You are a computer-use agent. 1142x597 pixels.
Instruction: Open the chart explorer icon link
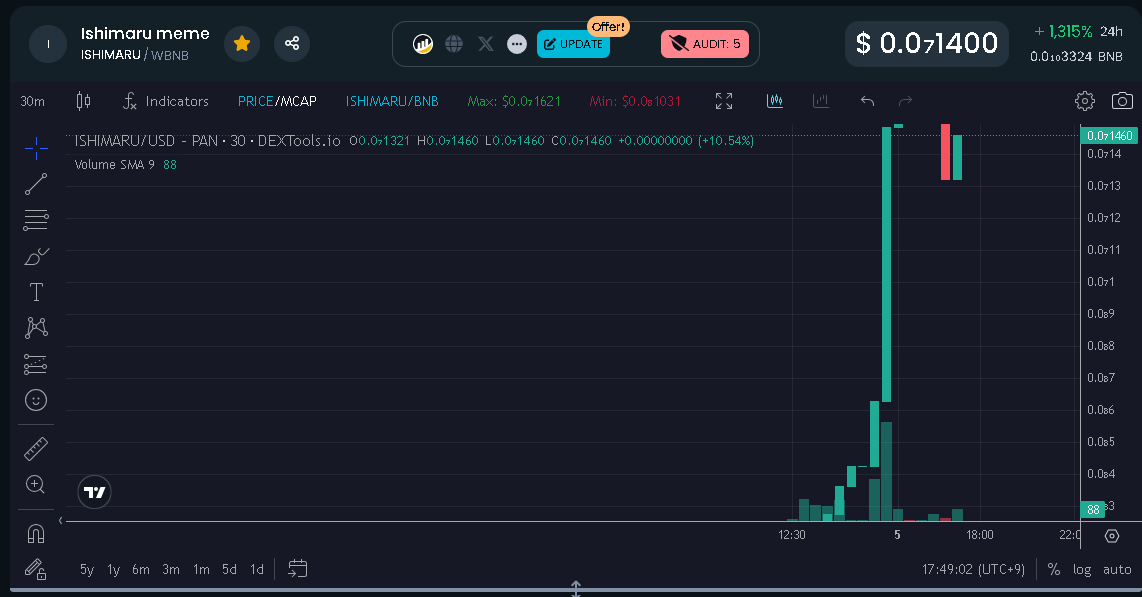coord(423,44)
